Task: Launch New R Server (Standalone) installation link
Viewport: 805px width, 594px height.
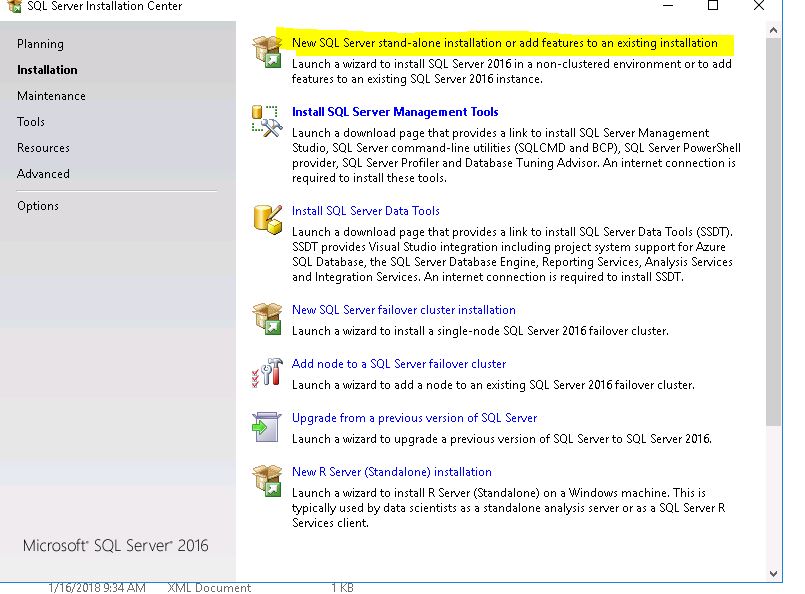Action: (392, 472)
